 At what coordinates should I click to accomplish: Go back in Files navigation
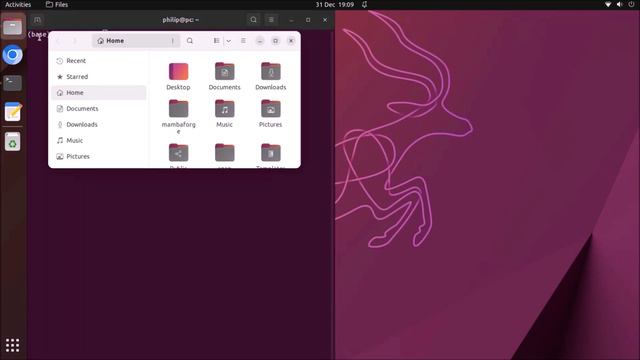tap(58, 41)
